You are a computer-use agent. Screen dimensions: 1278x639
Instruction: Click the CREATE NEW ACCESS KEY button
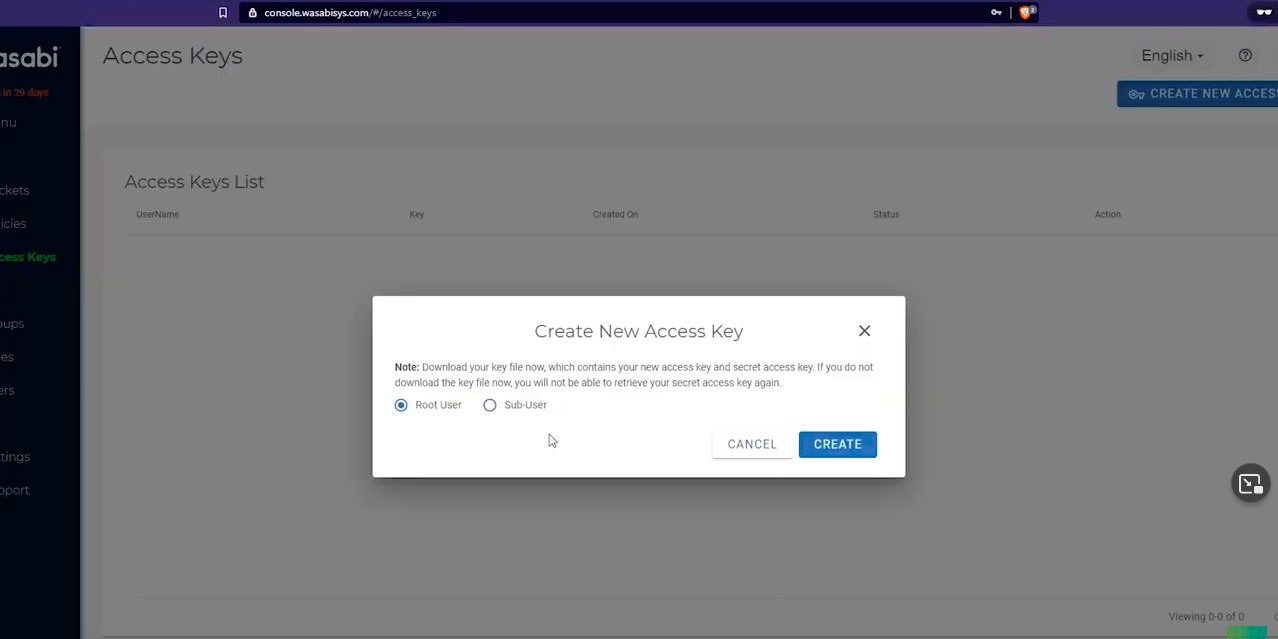1197,94
